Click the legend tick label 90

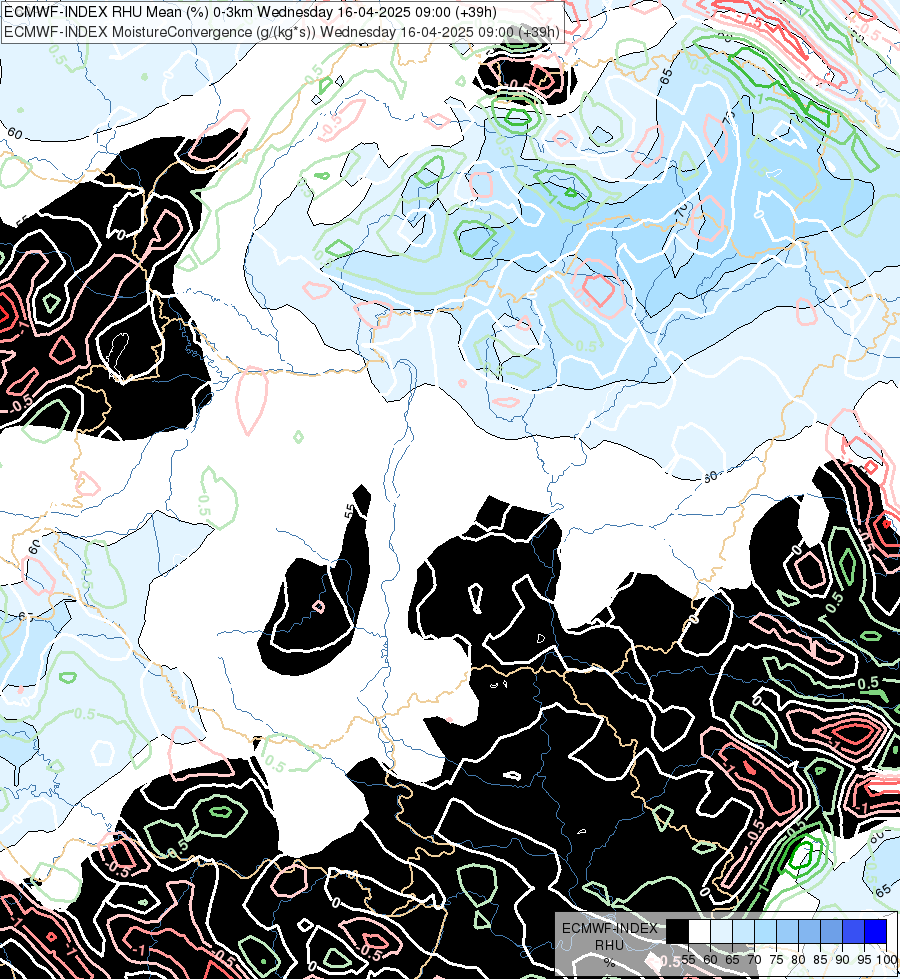coord(843,960)
